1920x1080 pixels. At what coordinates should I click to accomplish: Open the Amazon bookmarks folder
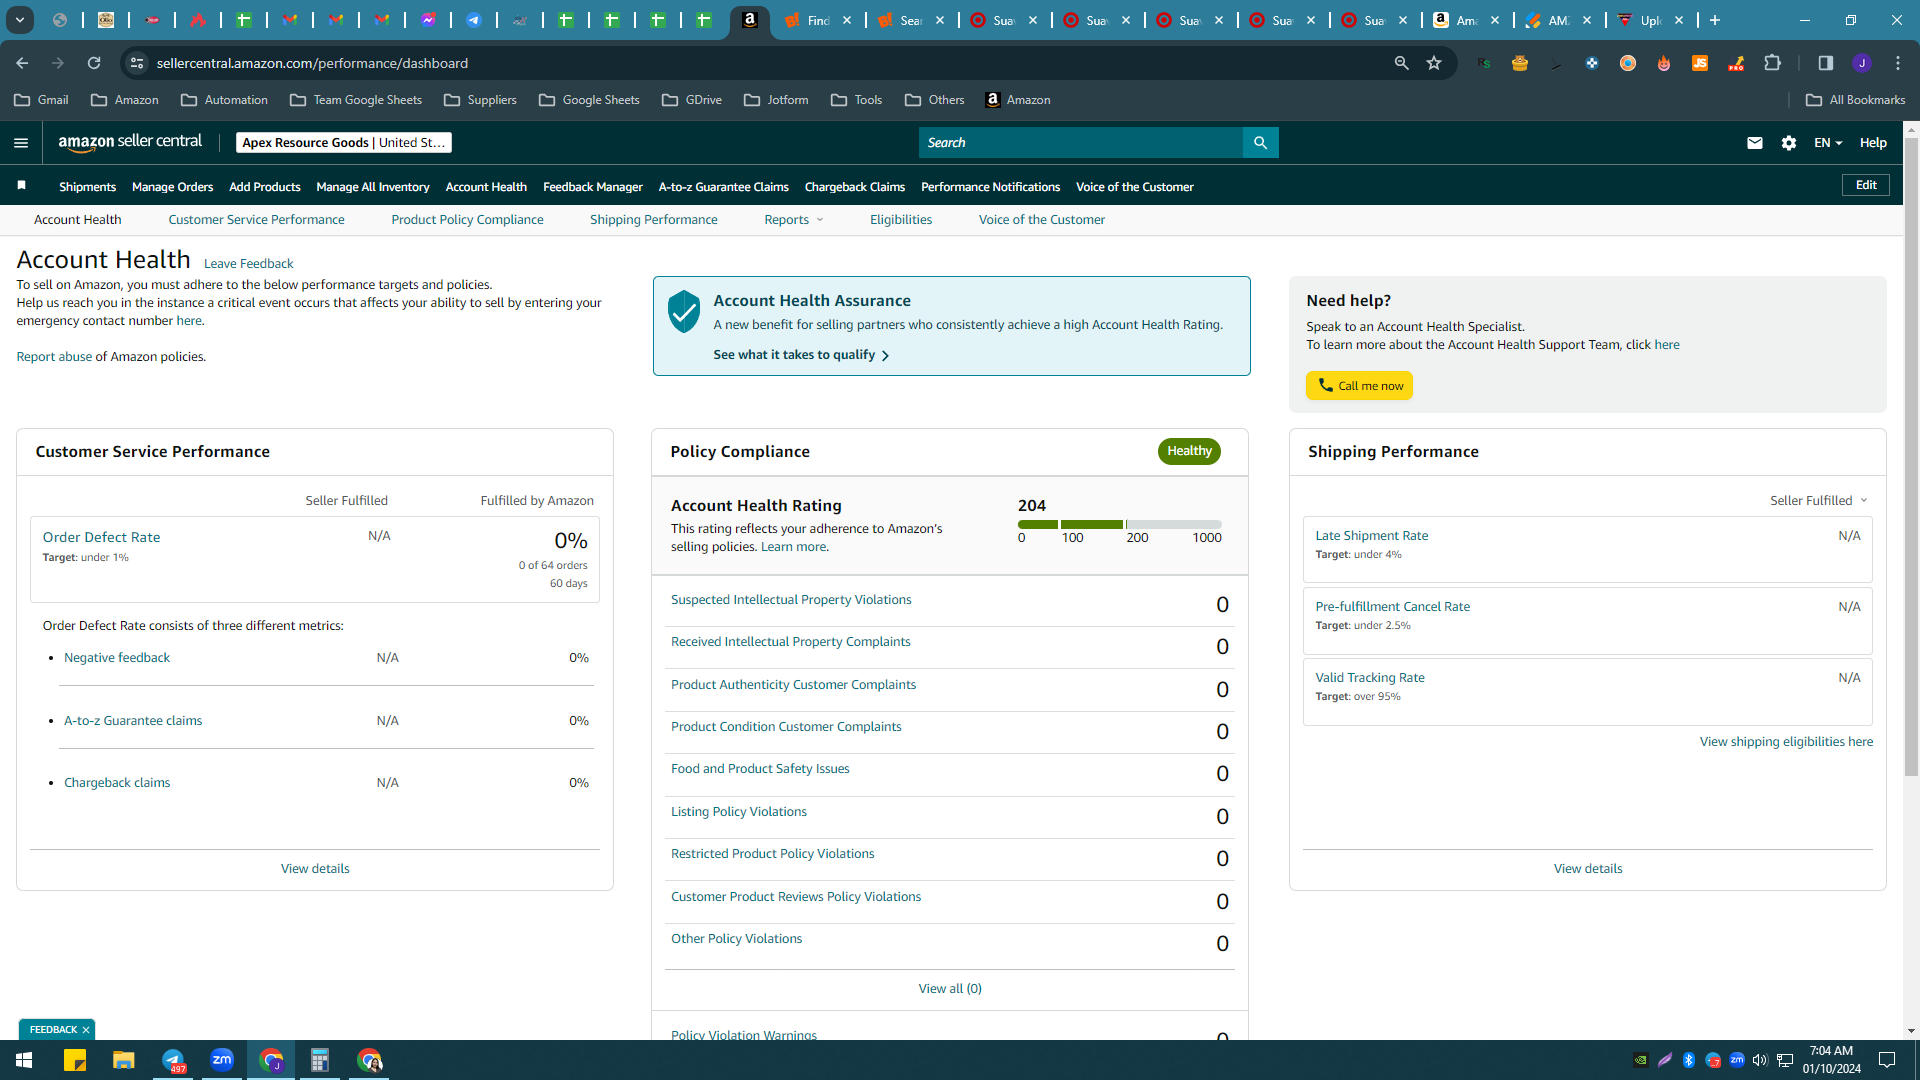pos(125,100)
